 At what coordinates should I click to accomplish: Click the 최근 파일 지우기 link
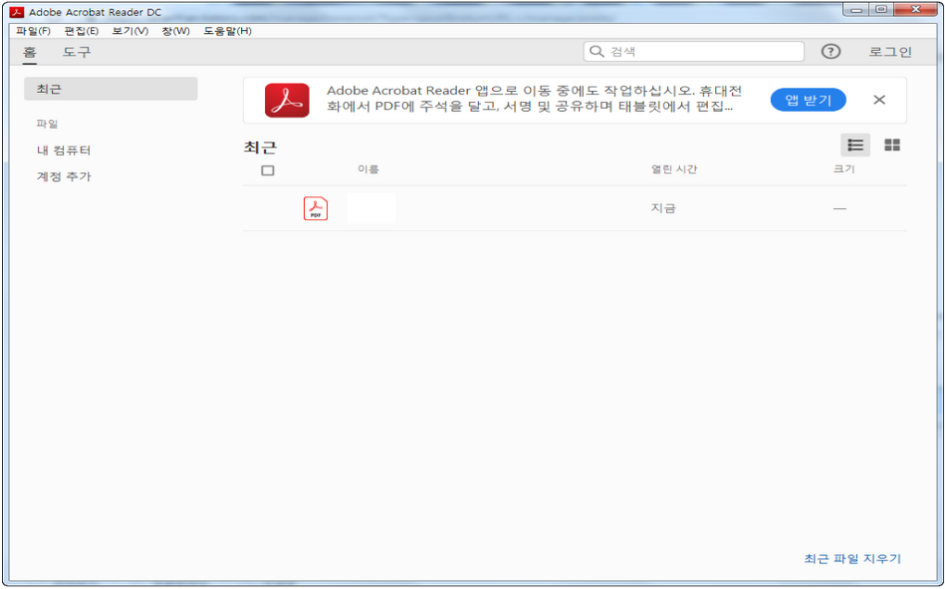[853, 559]
